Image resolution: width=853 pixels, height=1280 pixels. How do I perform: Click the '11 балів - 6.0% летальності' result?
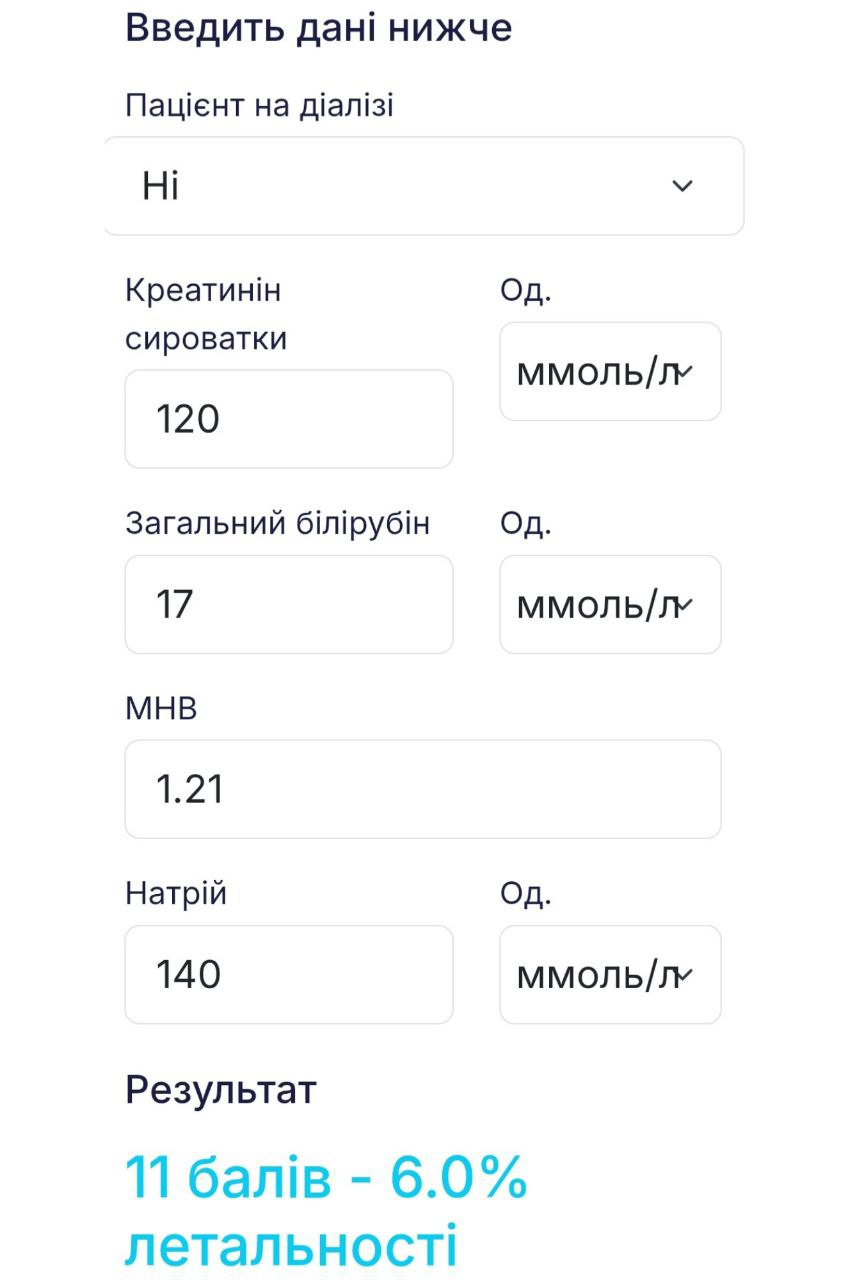coord(326,1212)
